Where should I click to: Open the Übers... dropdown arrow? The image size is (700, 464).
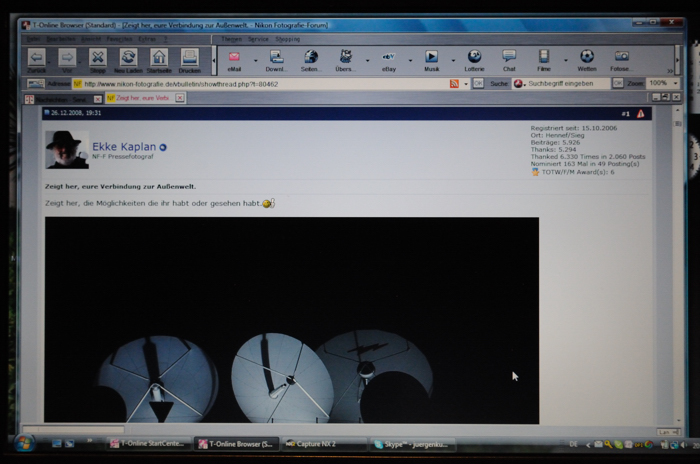(367, 60)
